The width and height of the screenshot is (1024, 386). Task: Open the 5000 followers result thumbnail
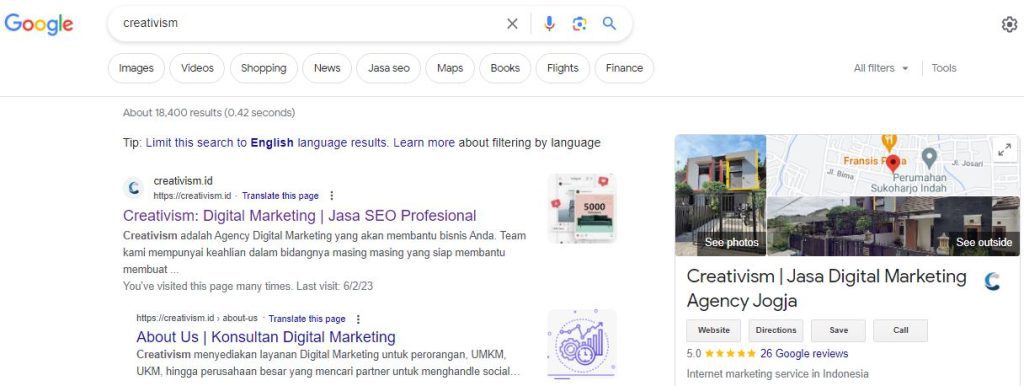582,208
